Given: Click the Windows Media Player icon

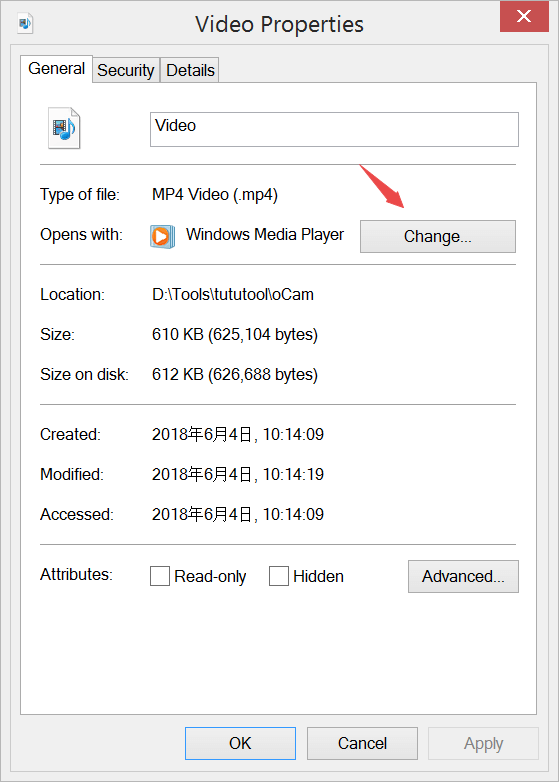Looking at the screenshot, I should click(163, 236).
